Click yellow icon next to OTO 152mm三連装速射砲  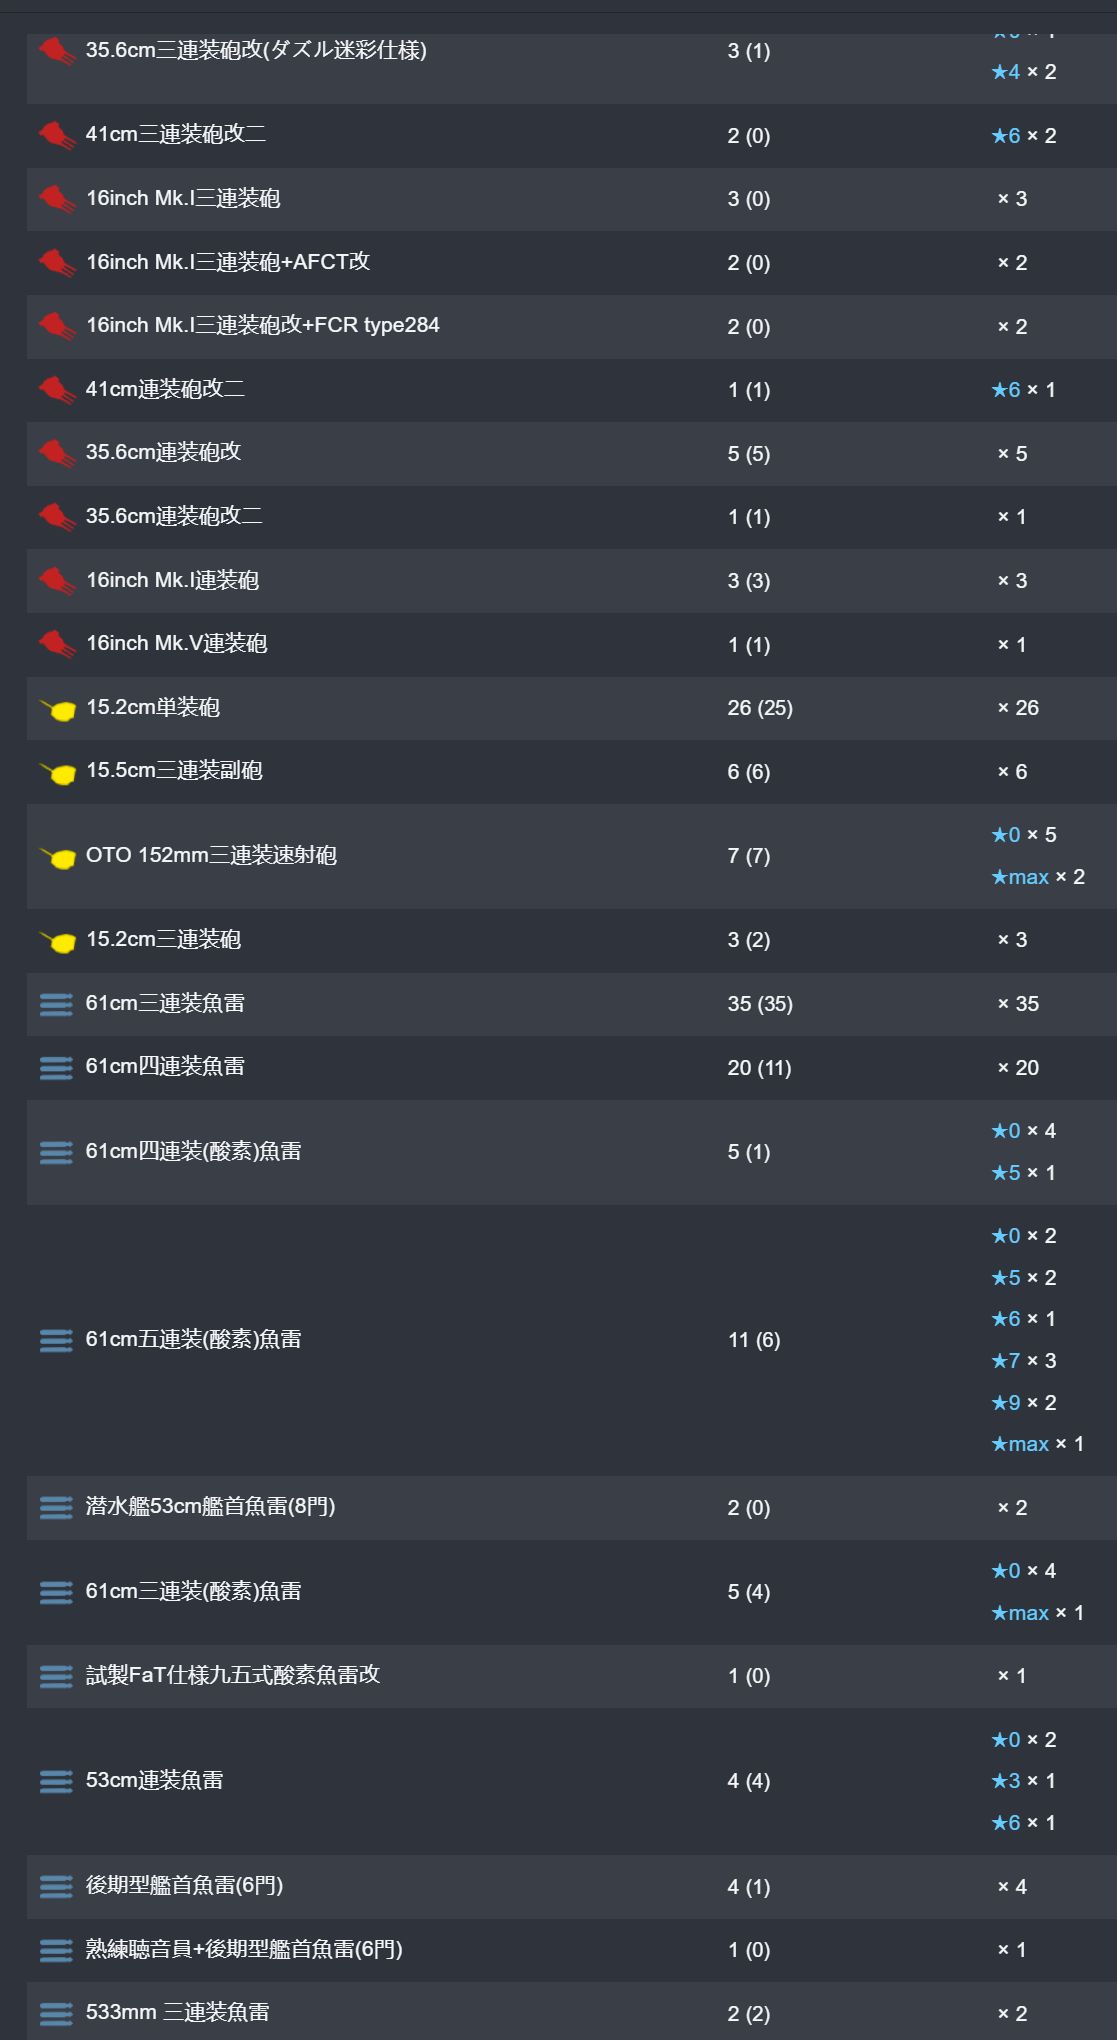(x=58, y=857)
